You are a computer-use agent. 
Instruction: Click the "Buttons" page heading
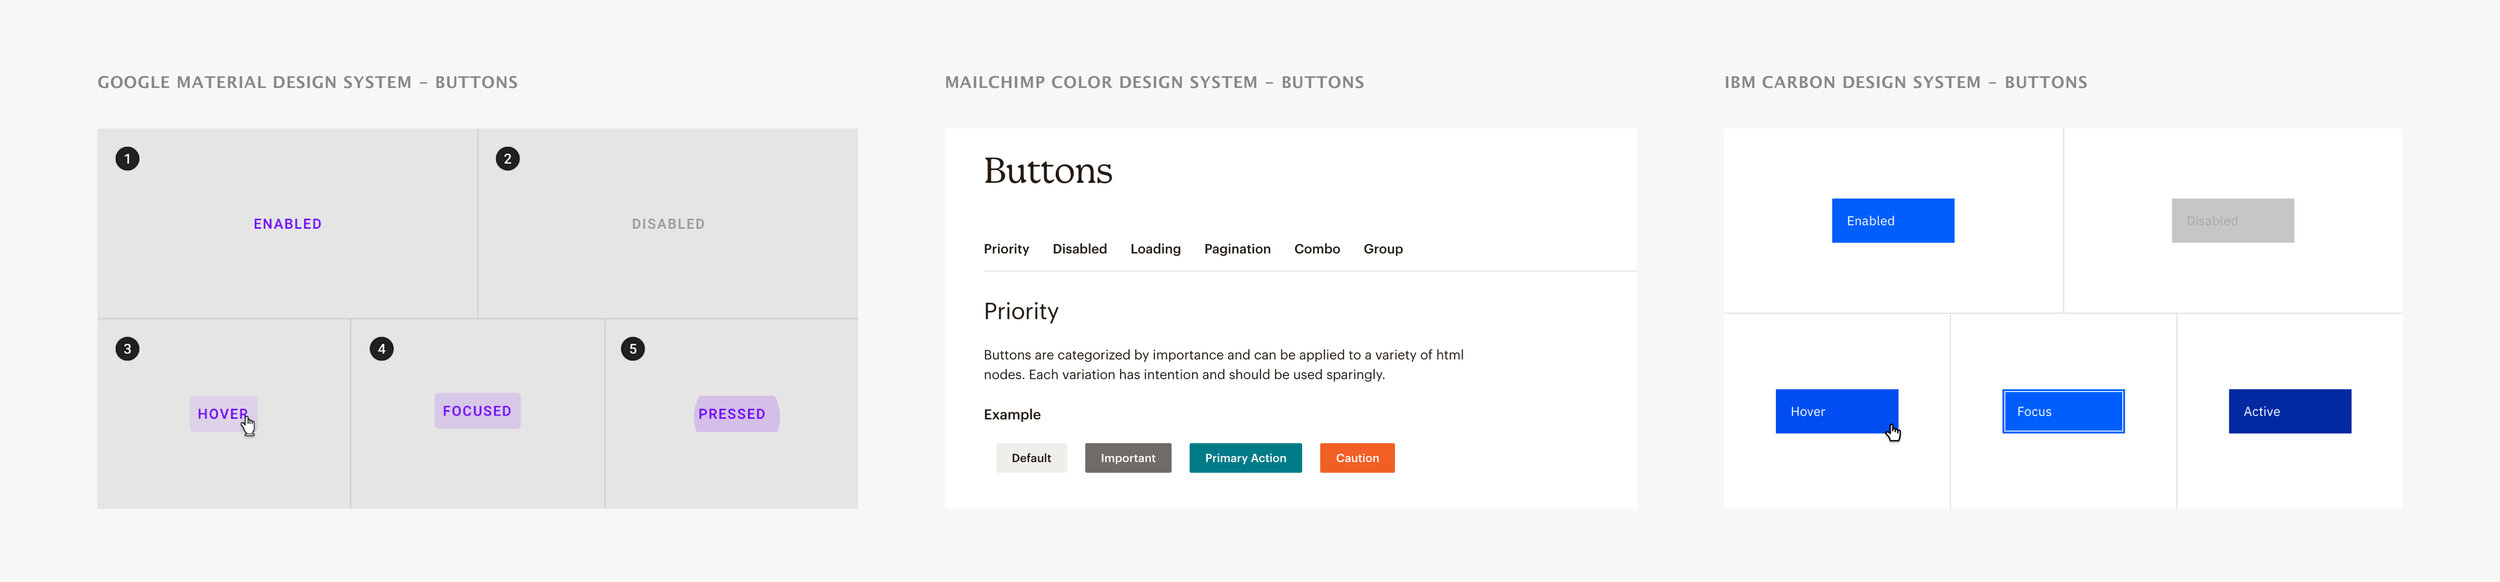click(x=1048, y=171)
